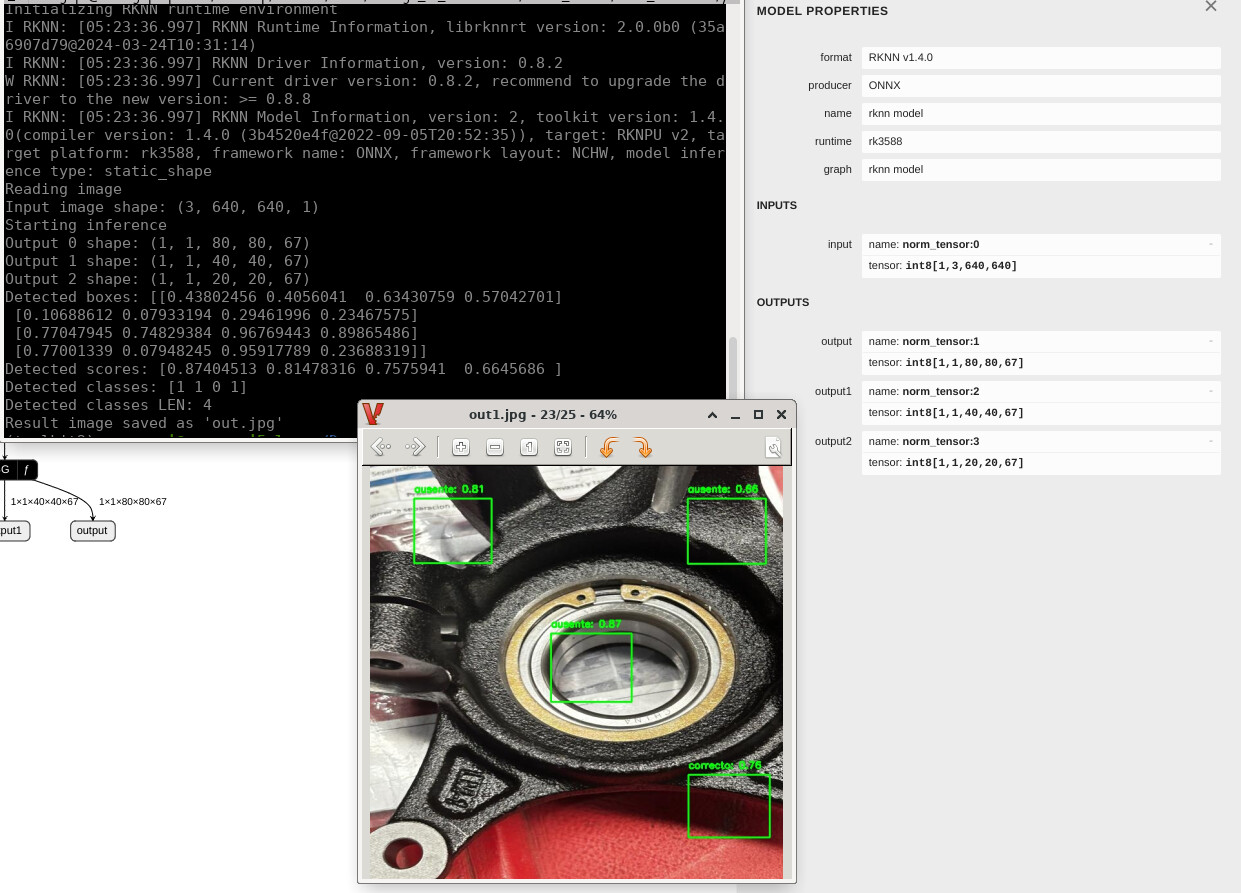The width and height of the screenshot is (1241, 893).
Task: Collapse the output2 norm_tensor:3 details
Action: click(1210, 441)
